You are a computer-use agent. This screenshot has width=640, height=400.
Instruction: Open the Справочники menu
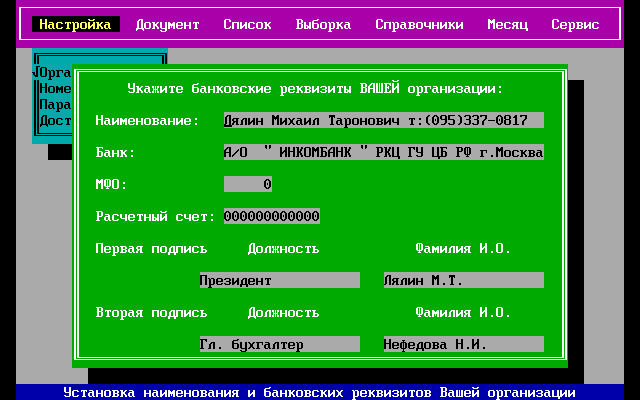tap(419, 24)
